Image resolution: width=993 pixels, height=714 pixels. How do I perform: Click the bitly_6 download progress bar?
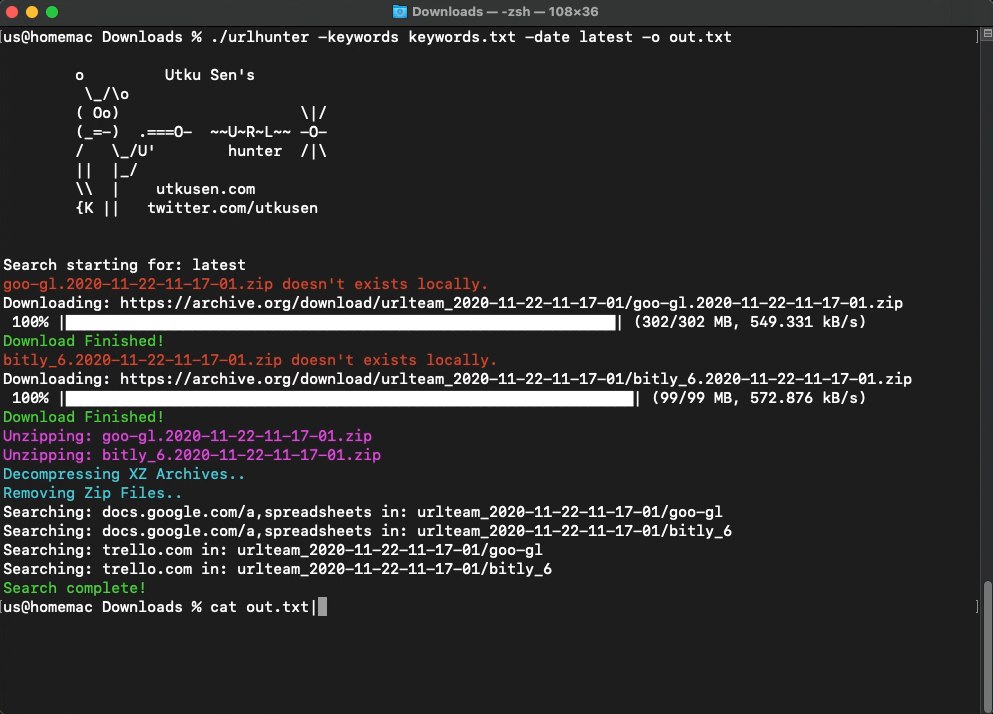[350, 398]
